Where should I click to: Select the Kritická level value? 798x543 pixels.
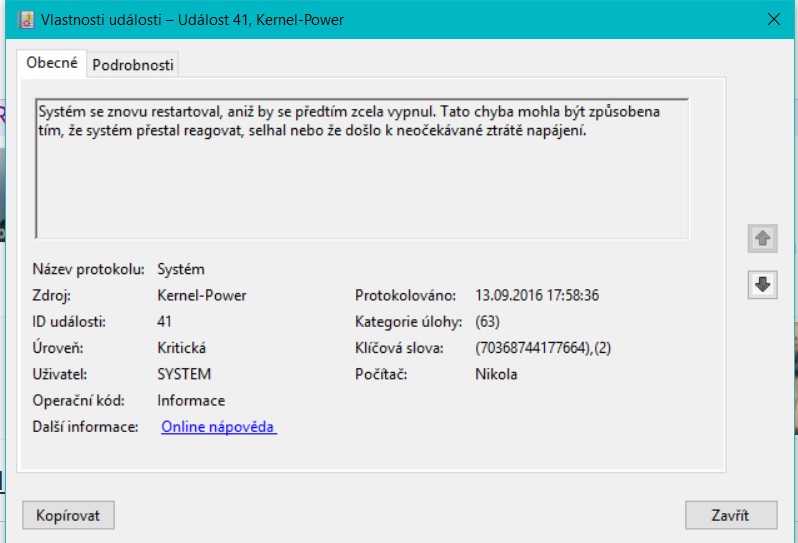coord(182,348)
